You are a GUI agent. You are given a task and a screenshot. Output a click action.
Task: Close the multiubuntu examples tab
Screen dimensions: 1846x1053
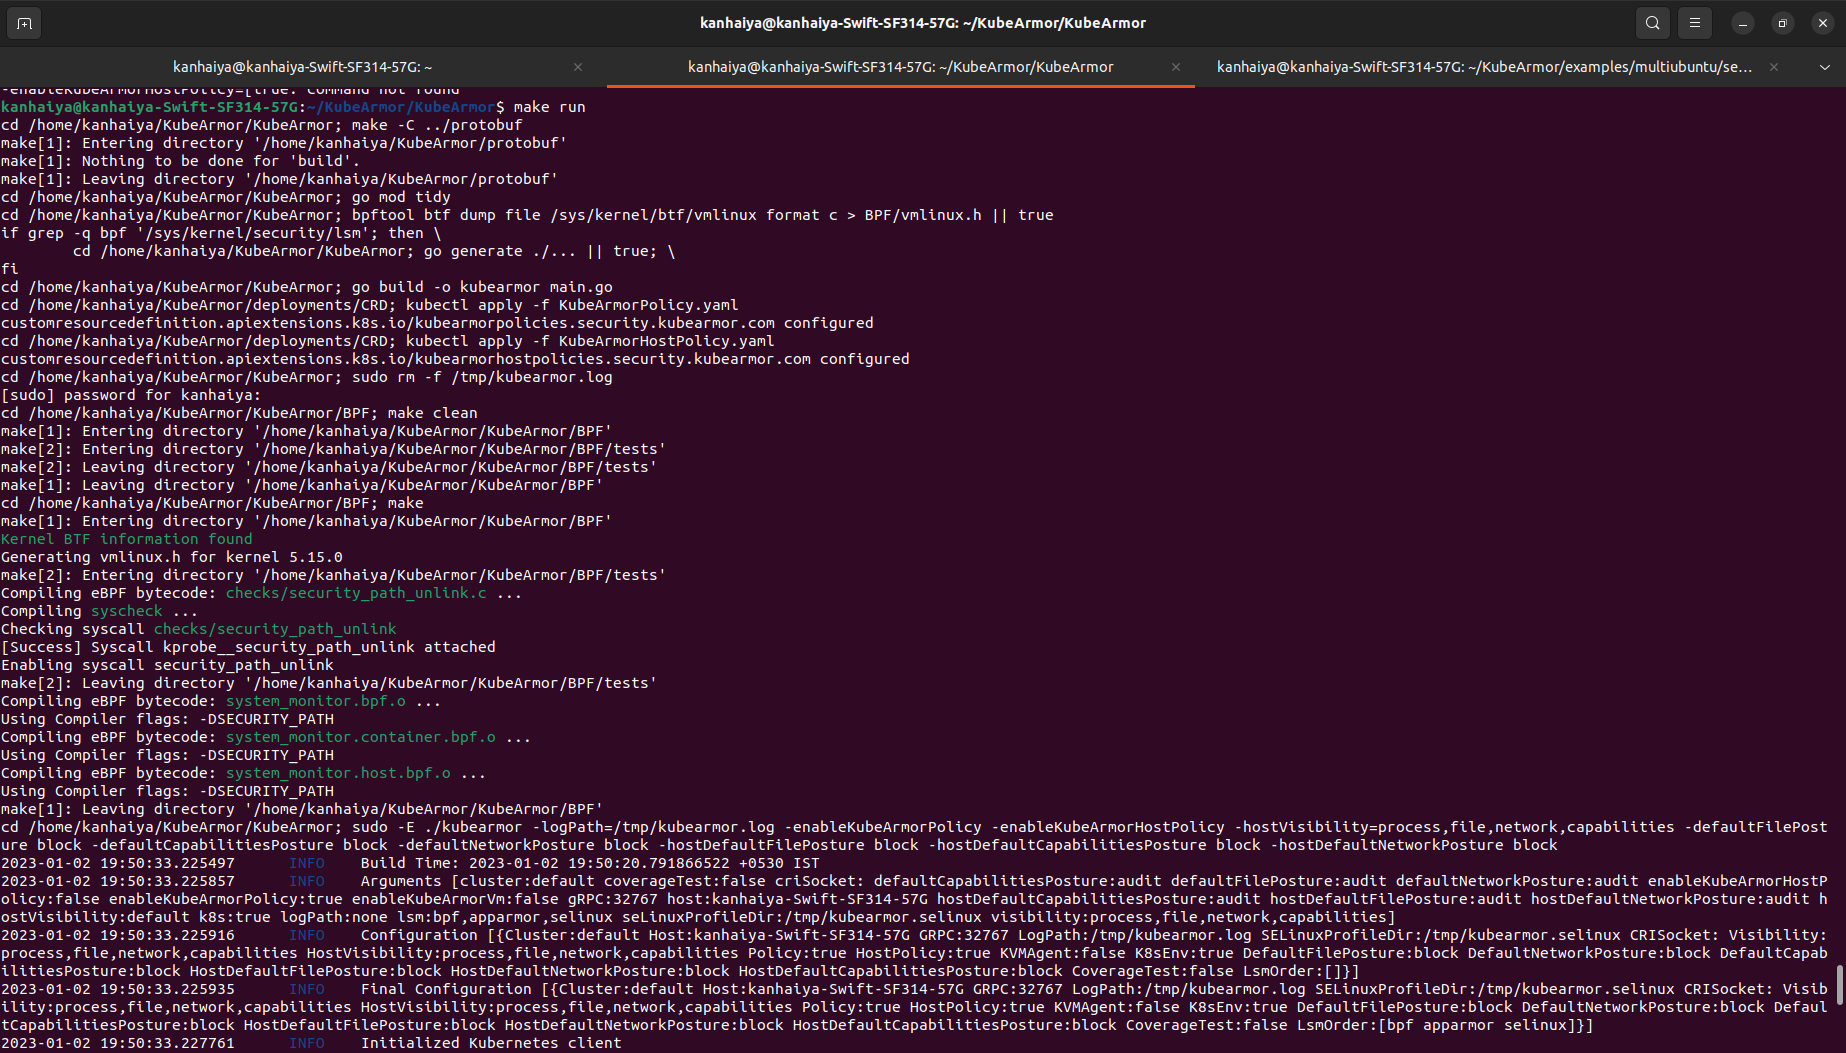tap(1773, 67)
